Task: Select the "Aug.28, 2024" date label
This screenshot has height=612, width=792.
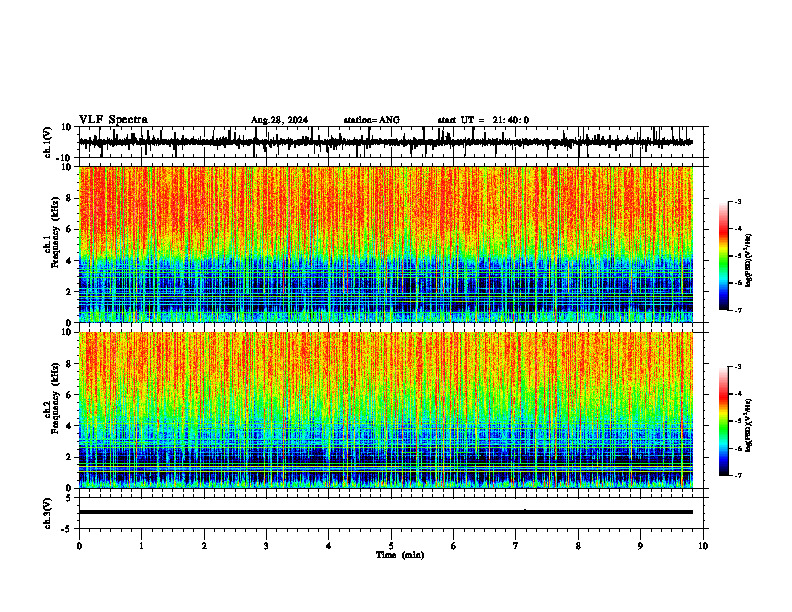Action: point(279,120)
